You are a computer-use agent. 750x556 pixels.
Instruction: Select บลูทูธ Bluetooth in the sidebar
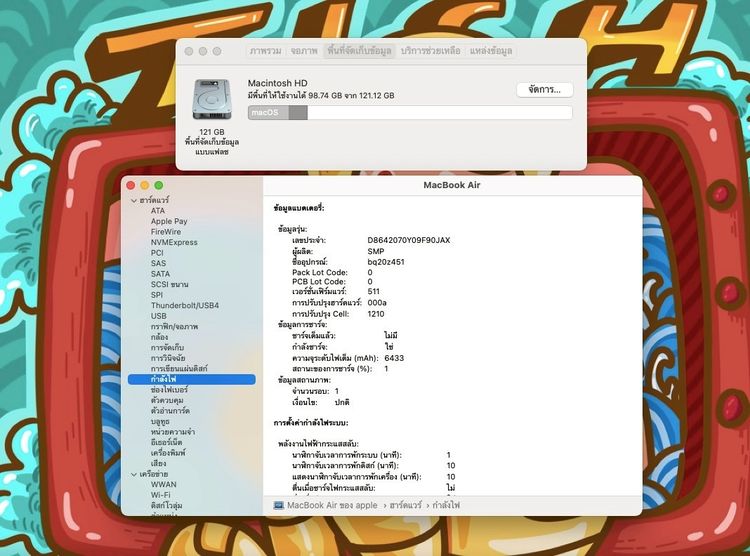(x=160, y=421)
